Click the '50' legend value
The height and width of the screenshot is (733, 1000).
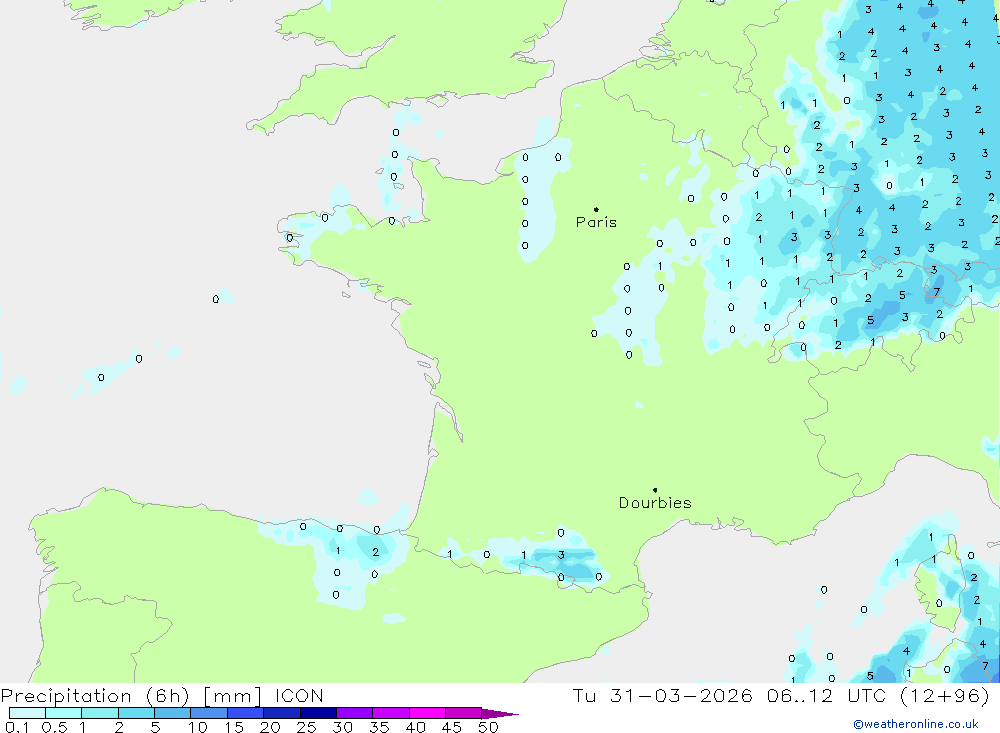click(488, 727)
